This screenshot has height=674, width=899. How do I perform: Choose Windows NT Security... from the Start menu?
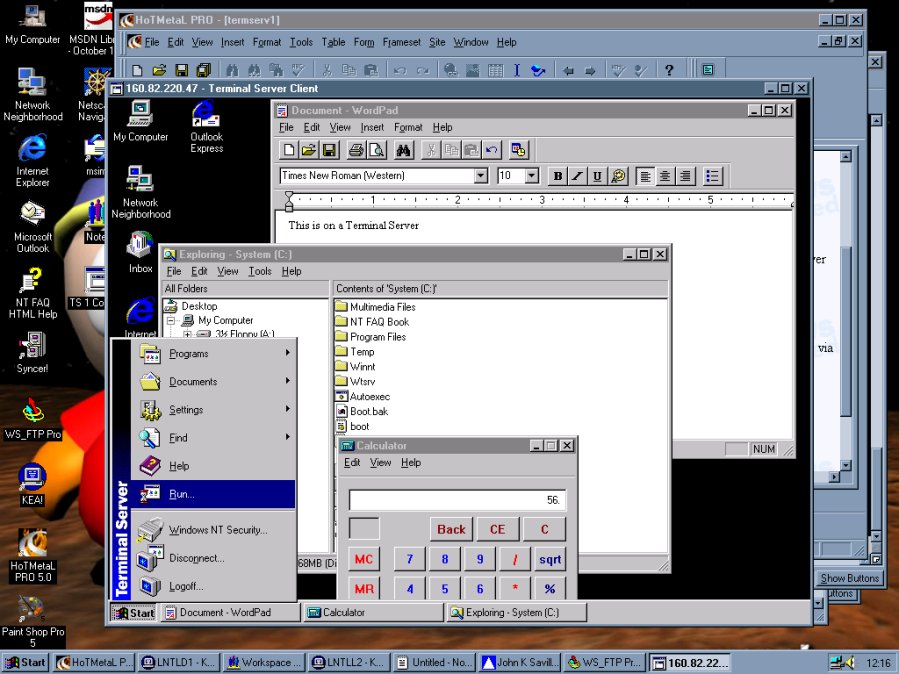[213, 530]
